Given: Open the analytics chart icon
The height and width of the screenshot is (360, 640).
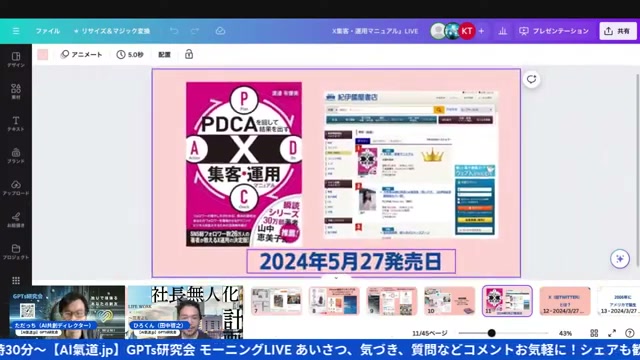Looking at the screenshot, I should click(x=502, y=31).
